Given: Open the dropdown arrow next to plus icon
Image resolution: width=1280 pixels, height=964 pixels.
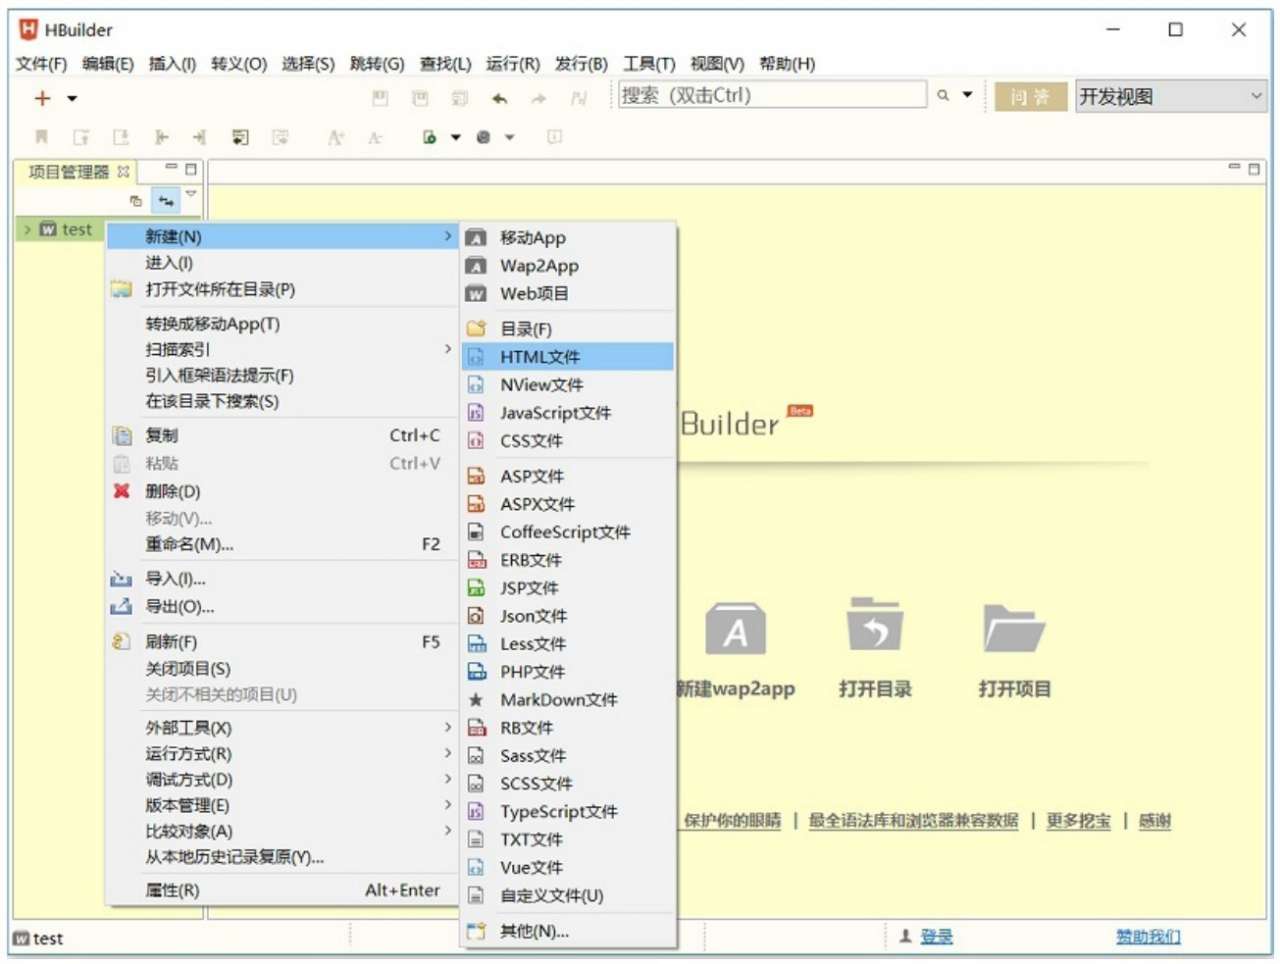Looking at the screenshot, I should [x=72, y=98].
